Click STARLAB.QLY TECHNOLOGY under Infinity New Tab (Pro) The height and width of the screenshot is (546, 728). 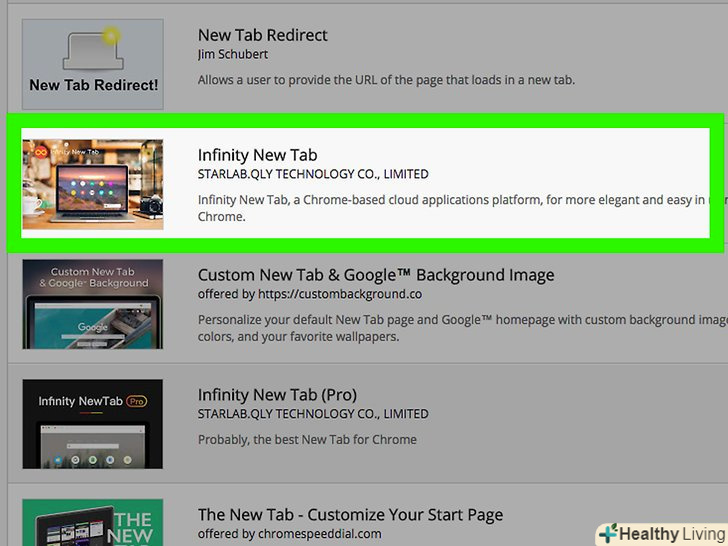(313, 414)
